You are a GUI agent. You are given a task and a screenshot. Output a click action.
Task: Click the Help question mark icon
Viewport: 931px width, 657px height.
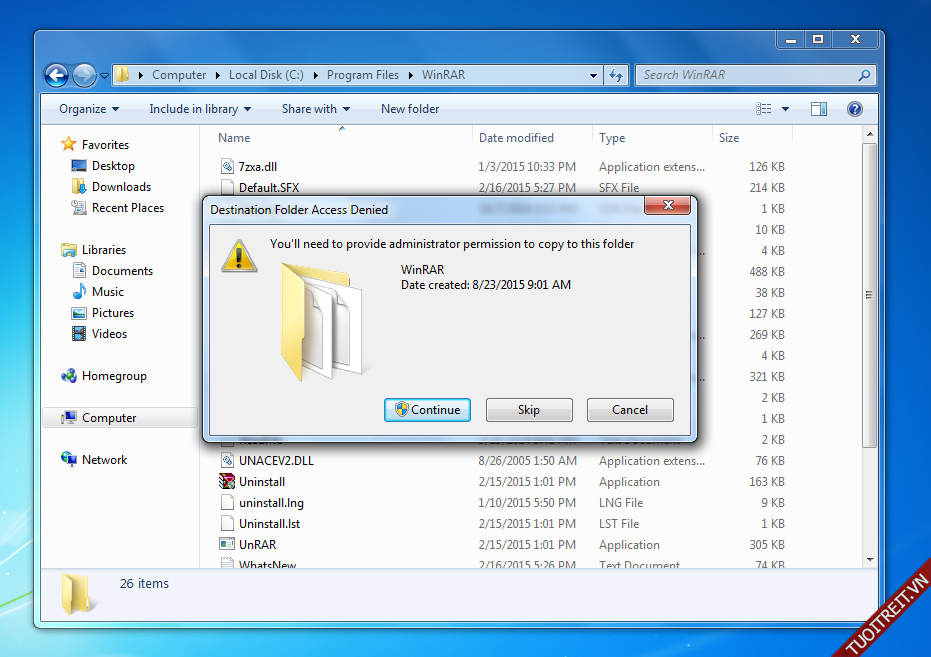[854, 109]
